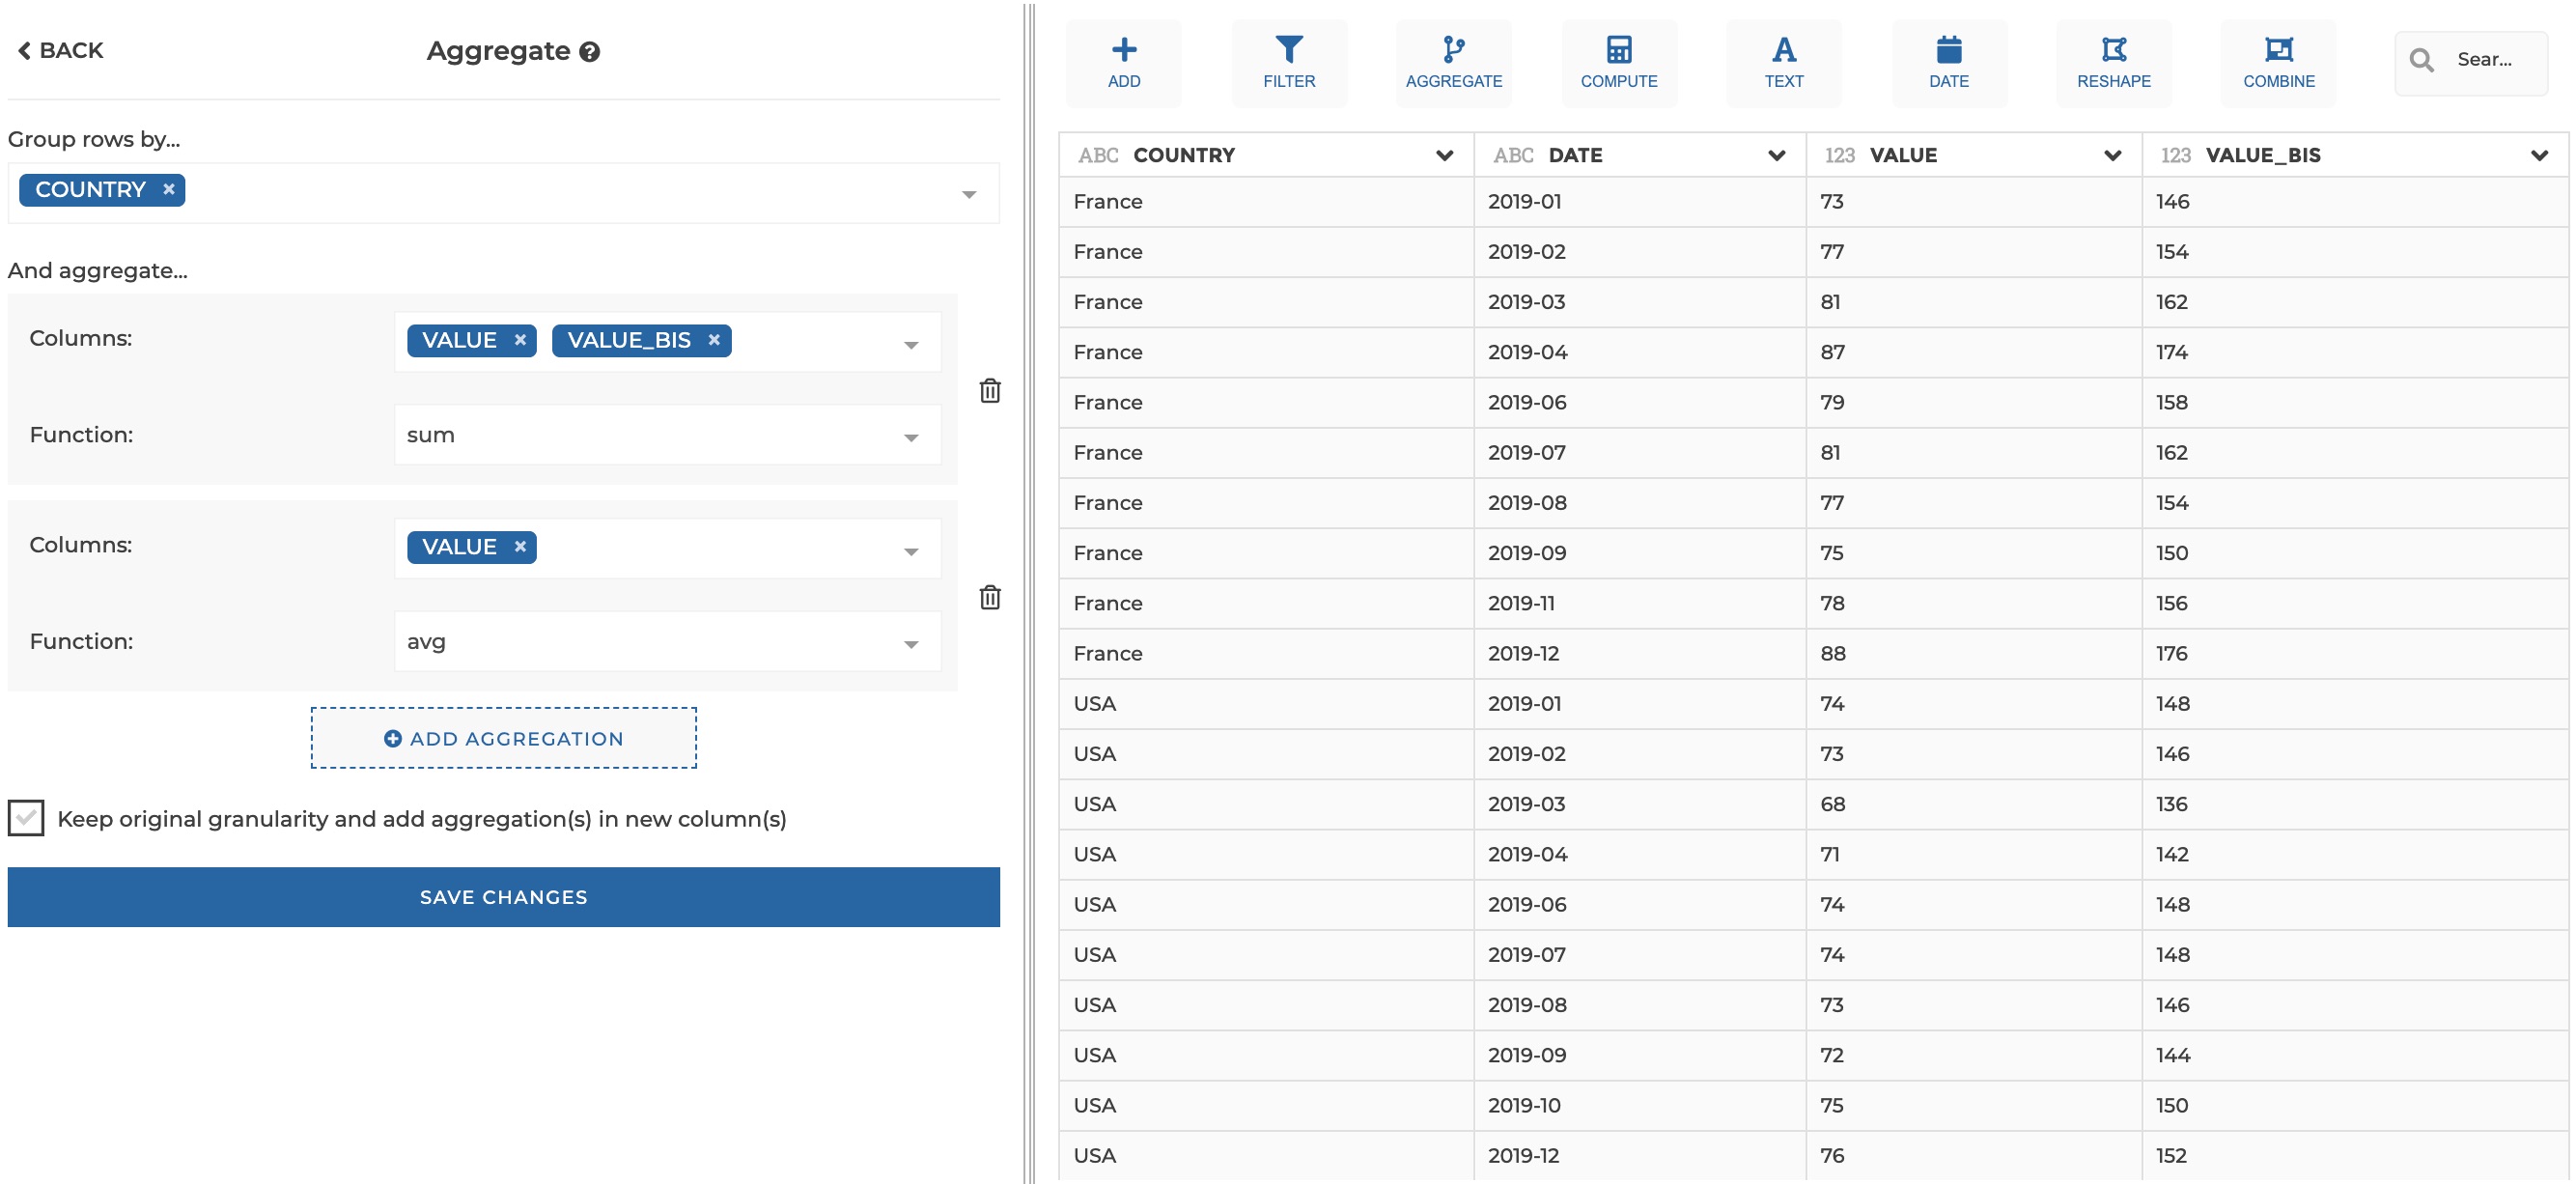Click the VALUE_BIS column header name
This screenshot has width=2576, height=1184.
coord(2262,155)
